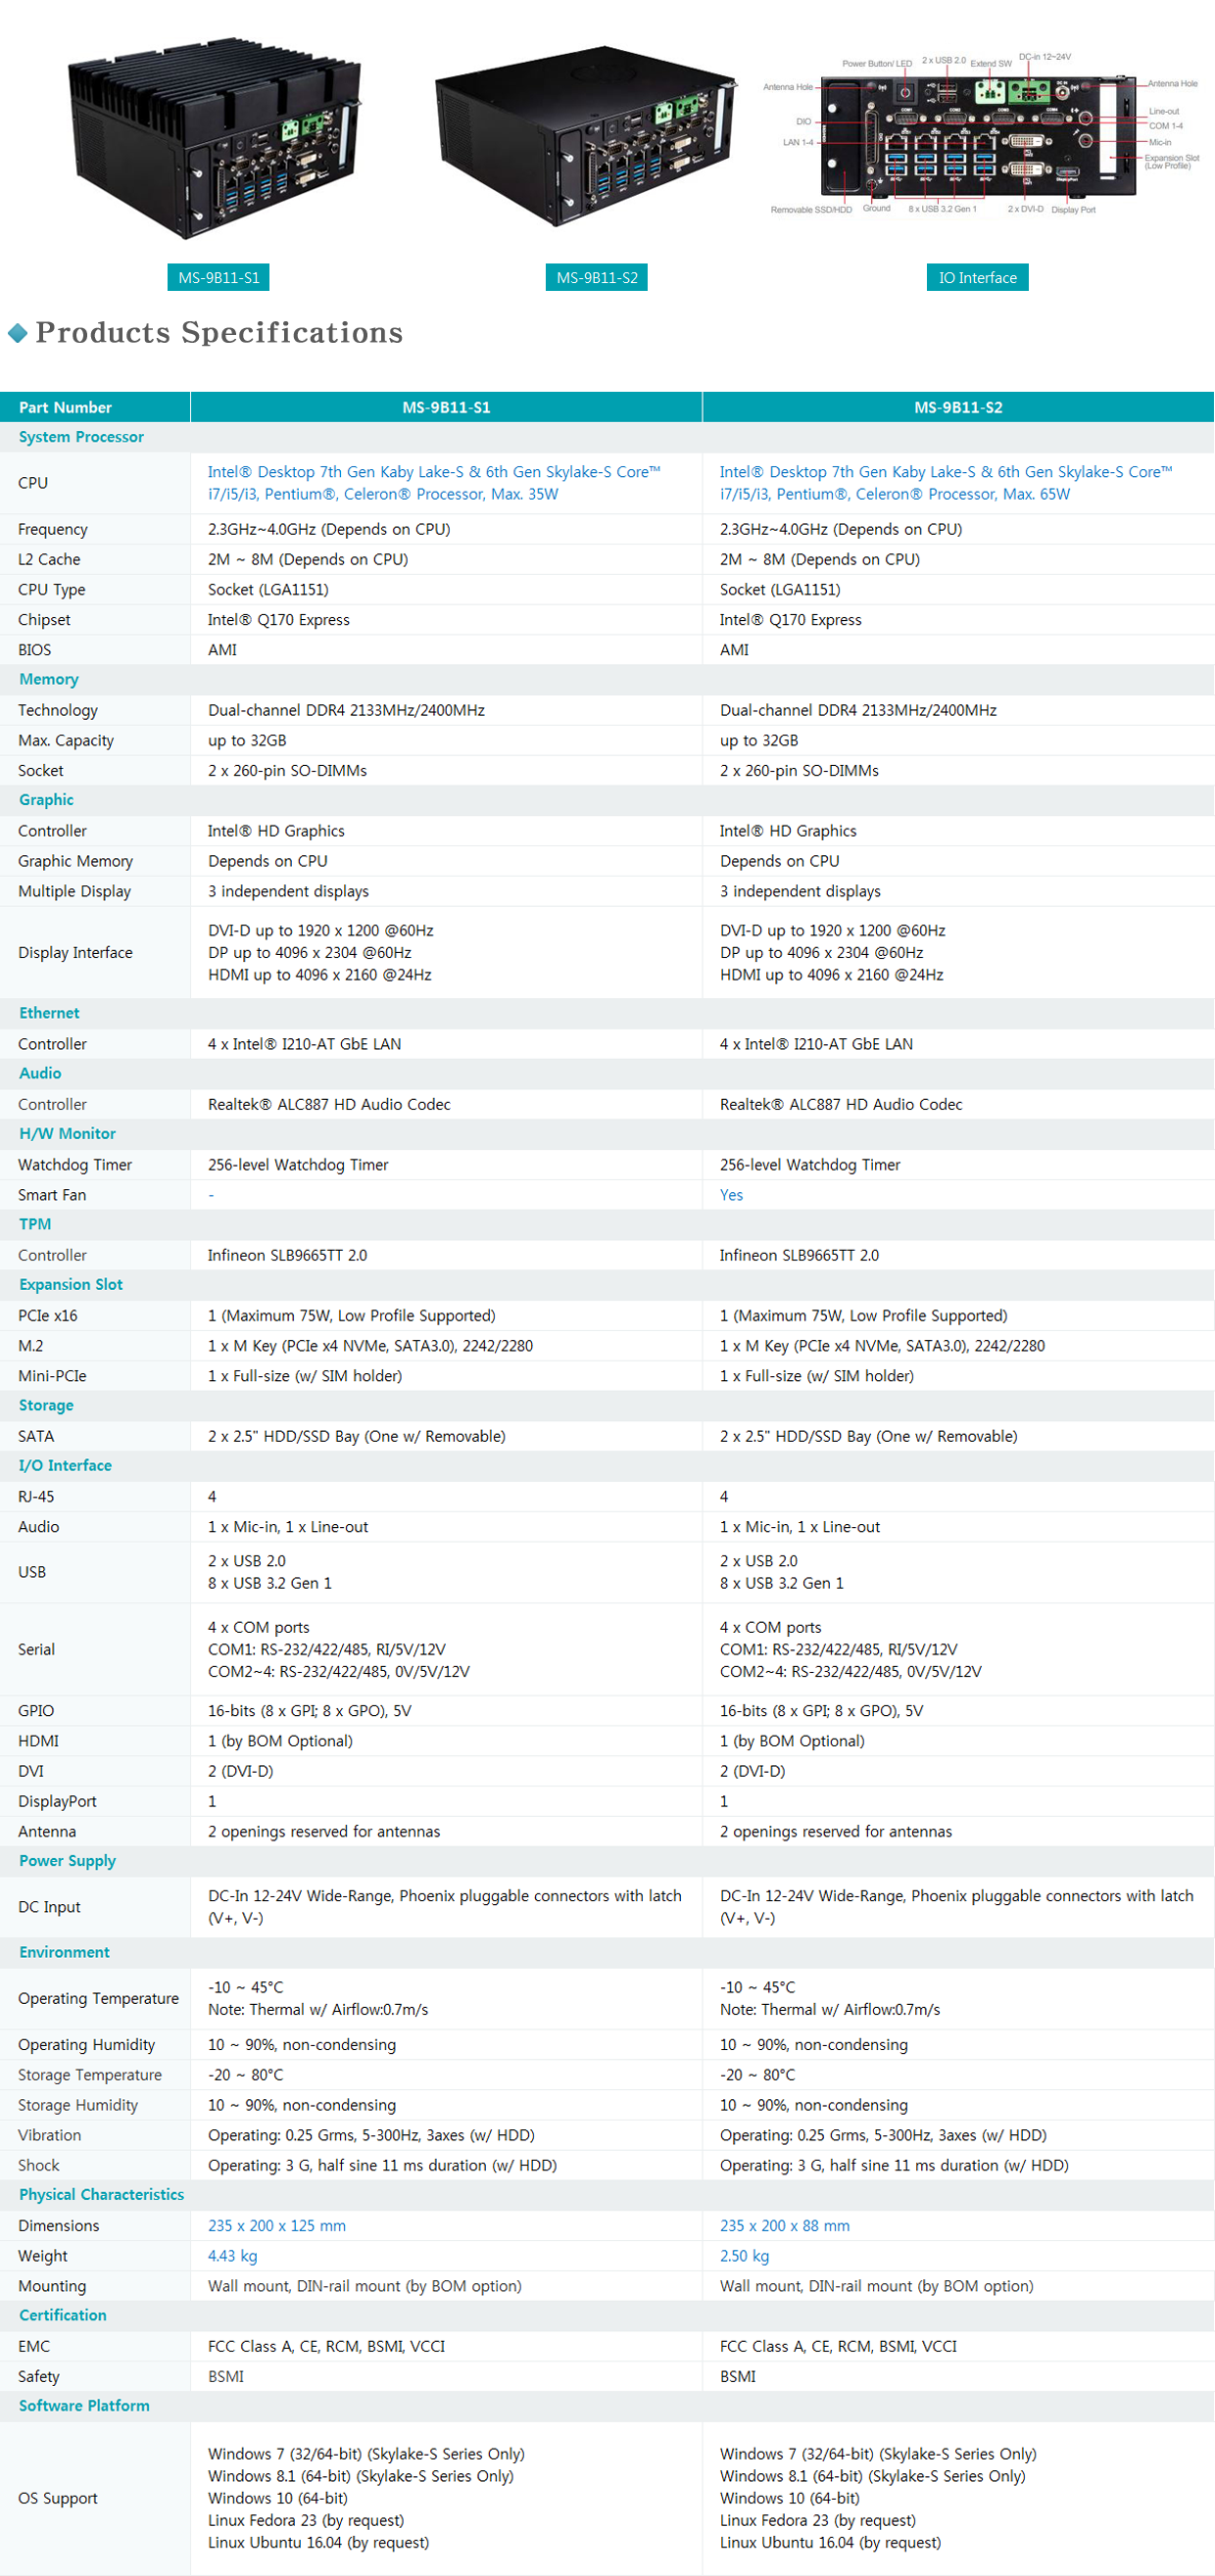Click the HDMI row label
Screen dimensions: 1215x2576
38,1741
